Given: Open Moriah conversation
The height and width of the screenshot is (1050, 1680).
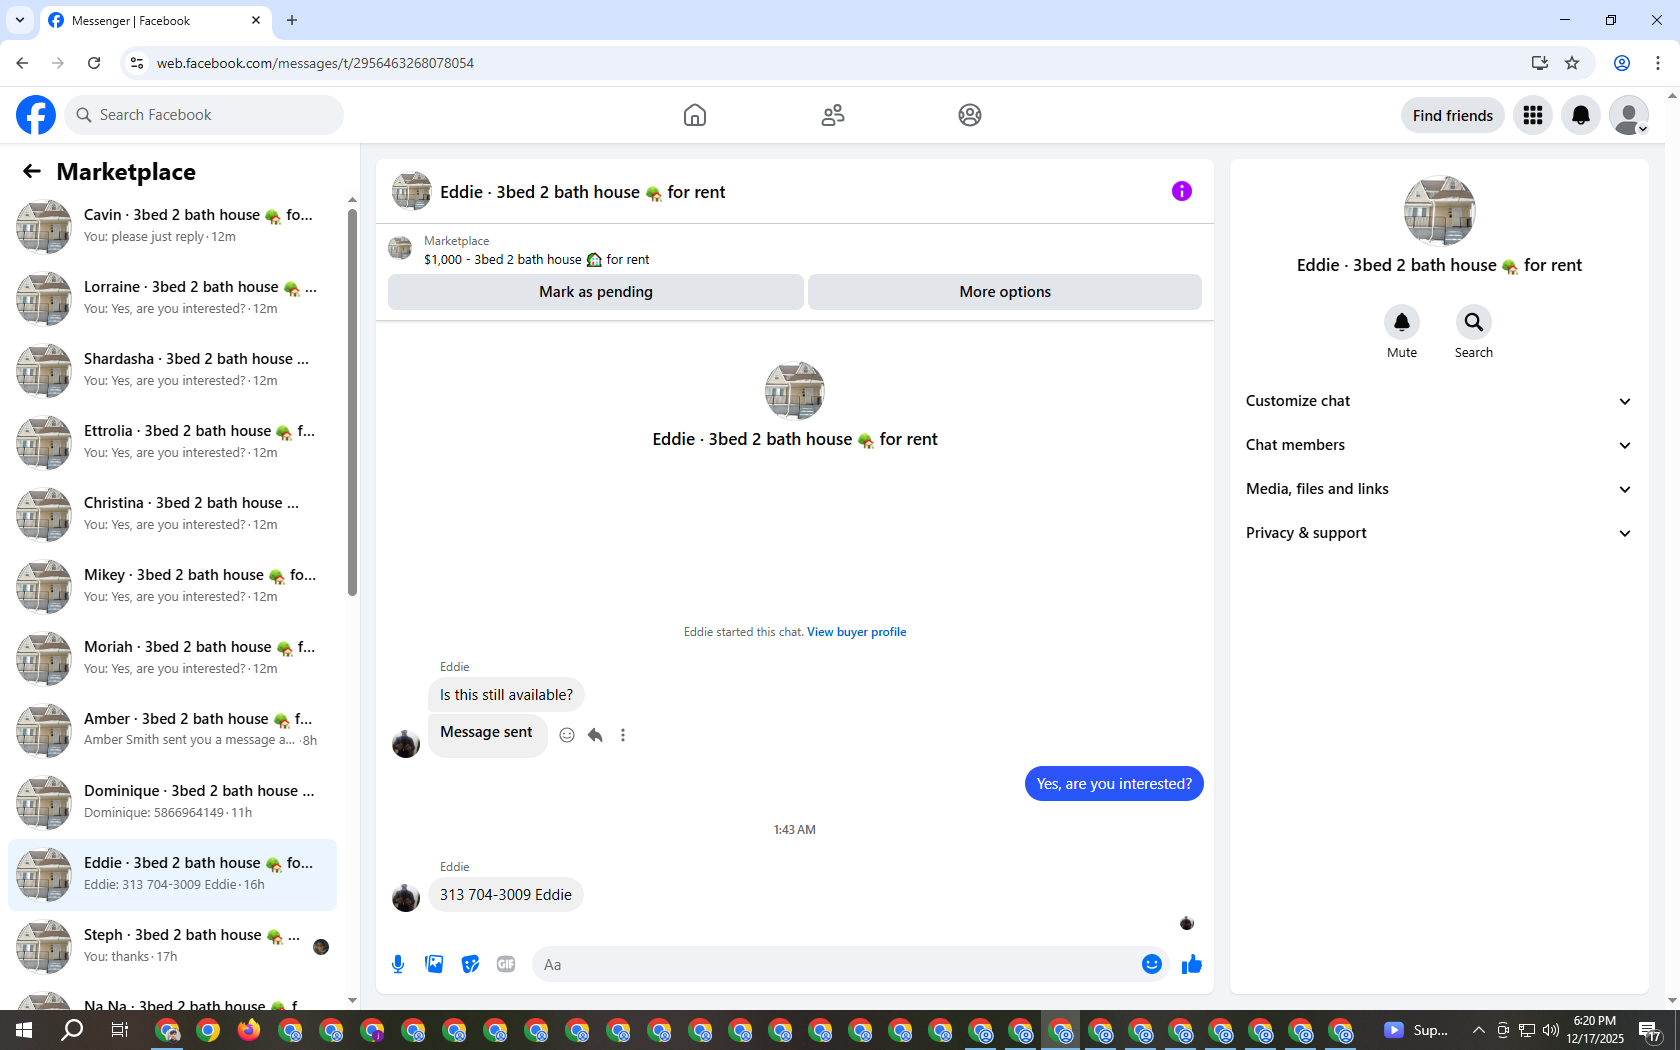Looking at the screenshot, I should (172, 658).
